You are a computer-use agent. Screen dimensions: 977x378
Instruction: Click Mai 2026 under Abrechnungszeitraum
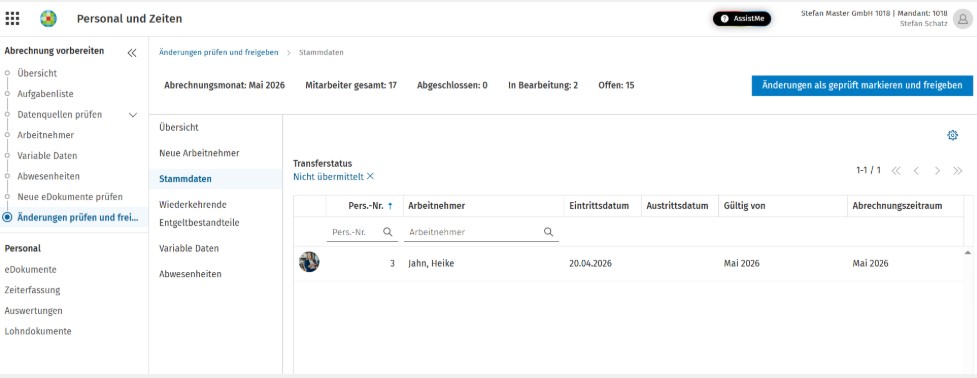click(870, 263)
